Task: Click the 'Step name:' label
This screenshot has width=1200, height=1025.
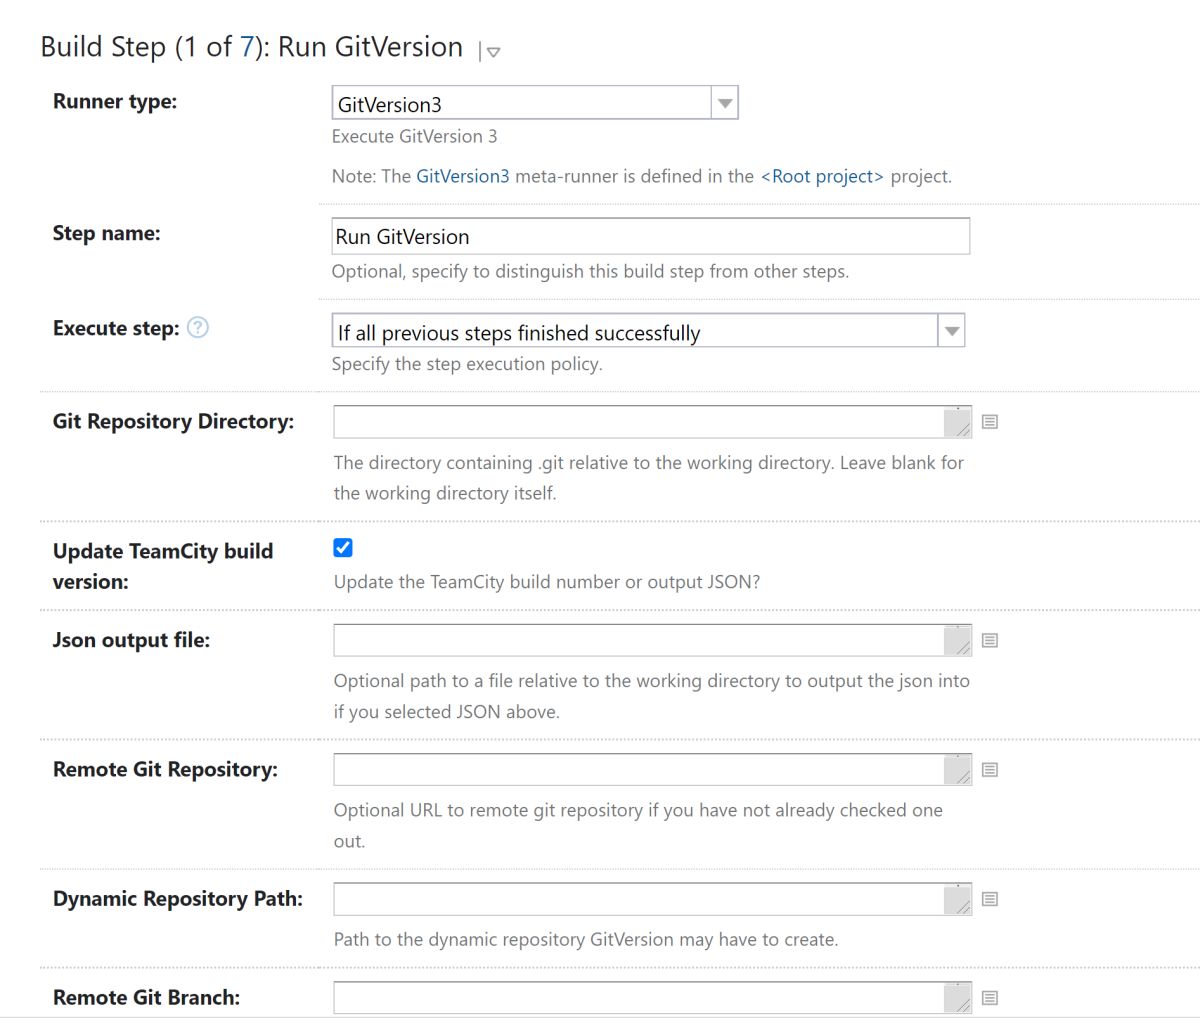Action: [107, 233]
